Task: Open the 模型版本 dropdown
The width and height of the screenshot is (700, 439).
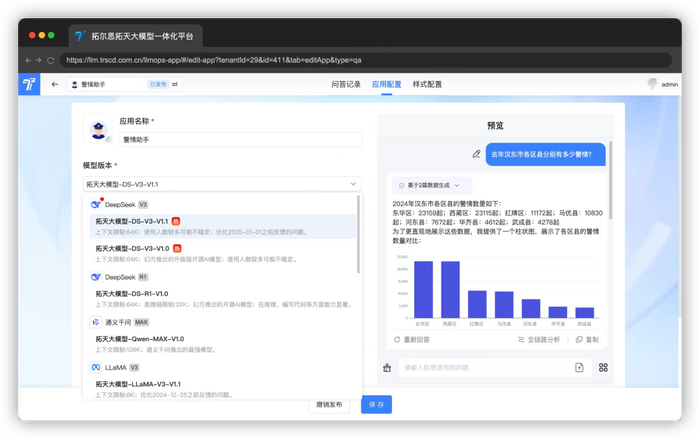Action: click(222, 184)
